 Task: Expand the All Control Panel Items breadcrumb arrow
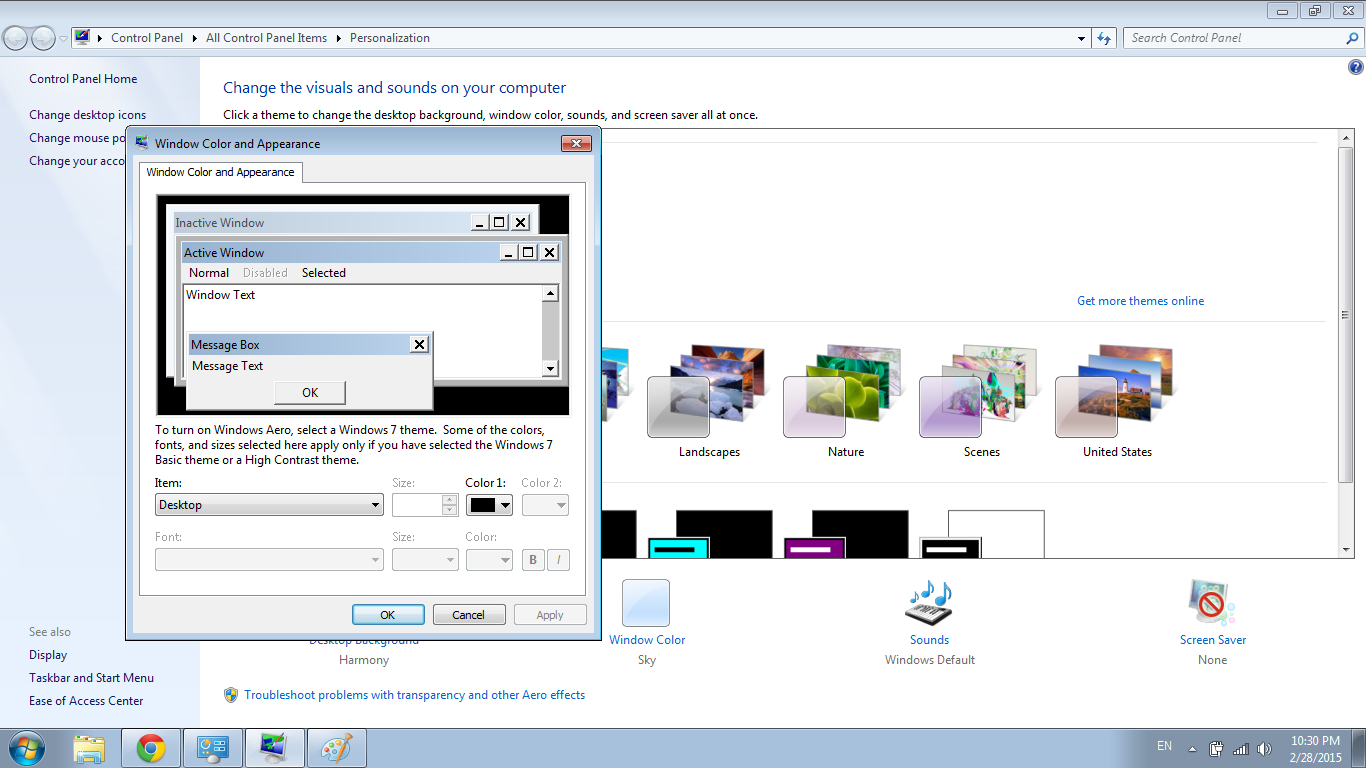point(339,38)
